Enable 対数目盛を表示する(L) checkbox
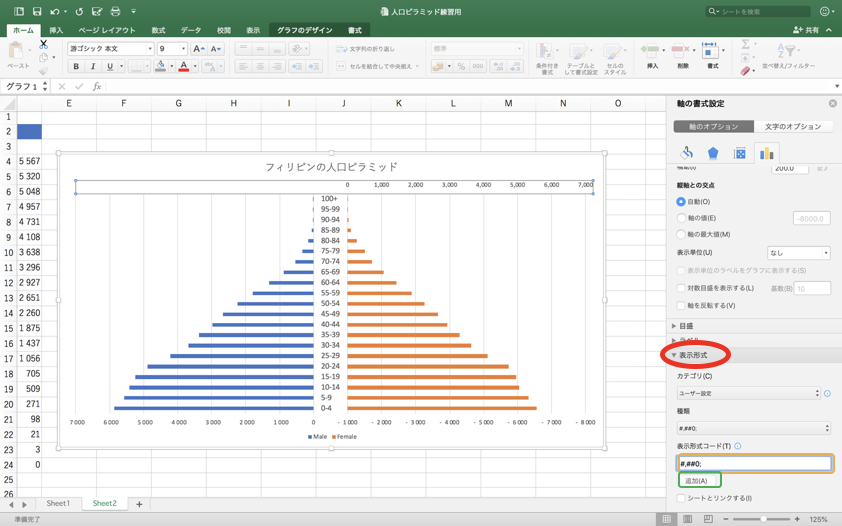 tap(681, 288)
